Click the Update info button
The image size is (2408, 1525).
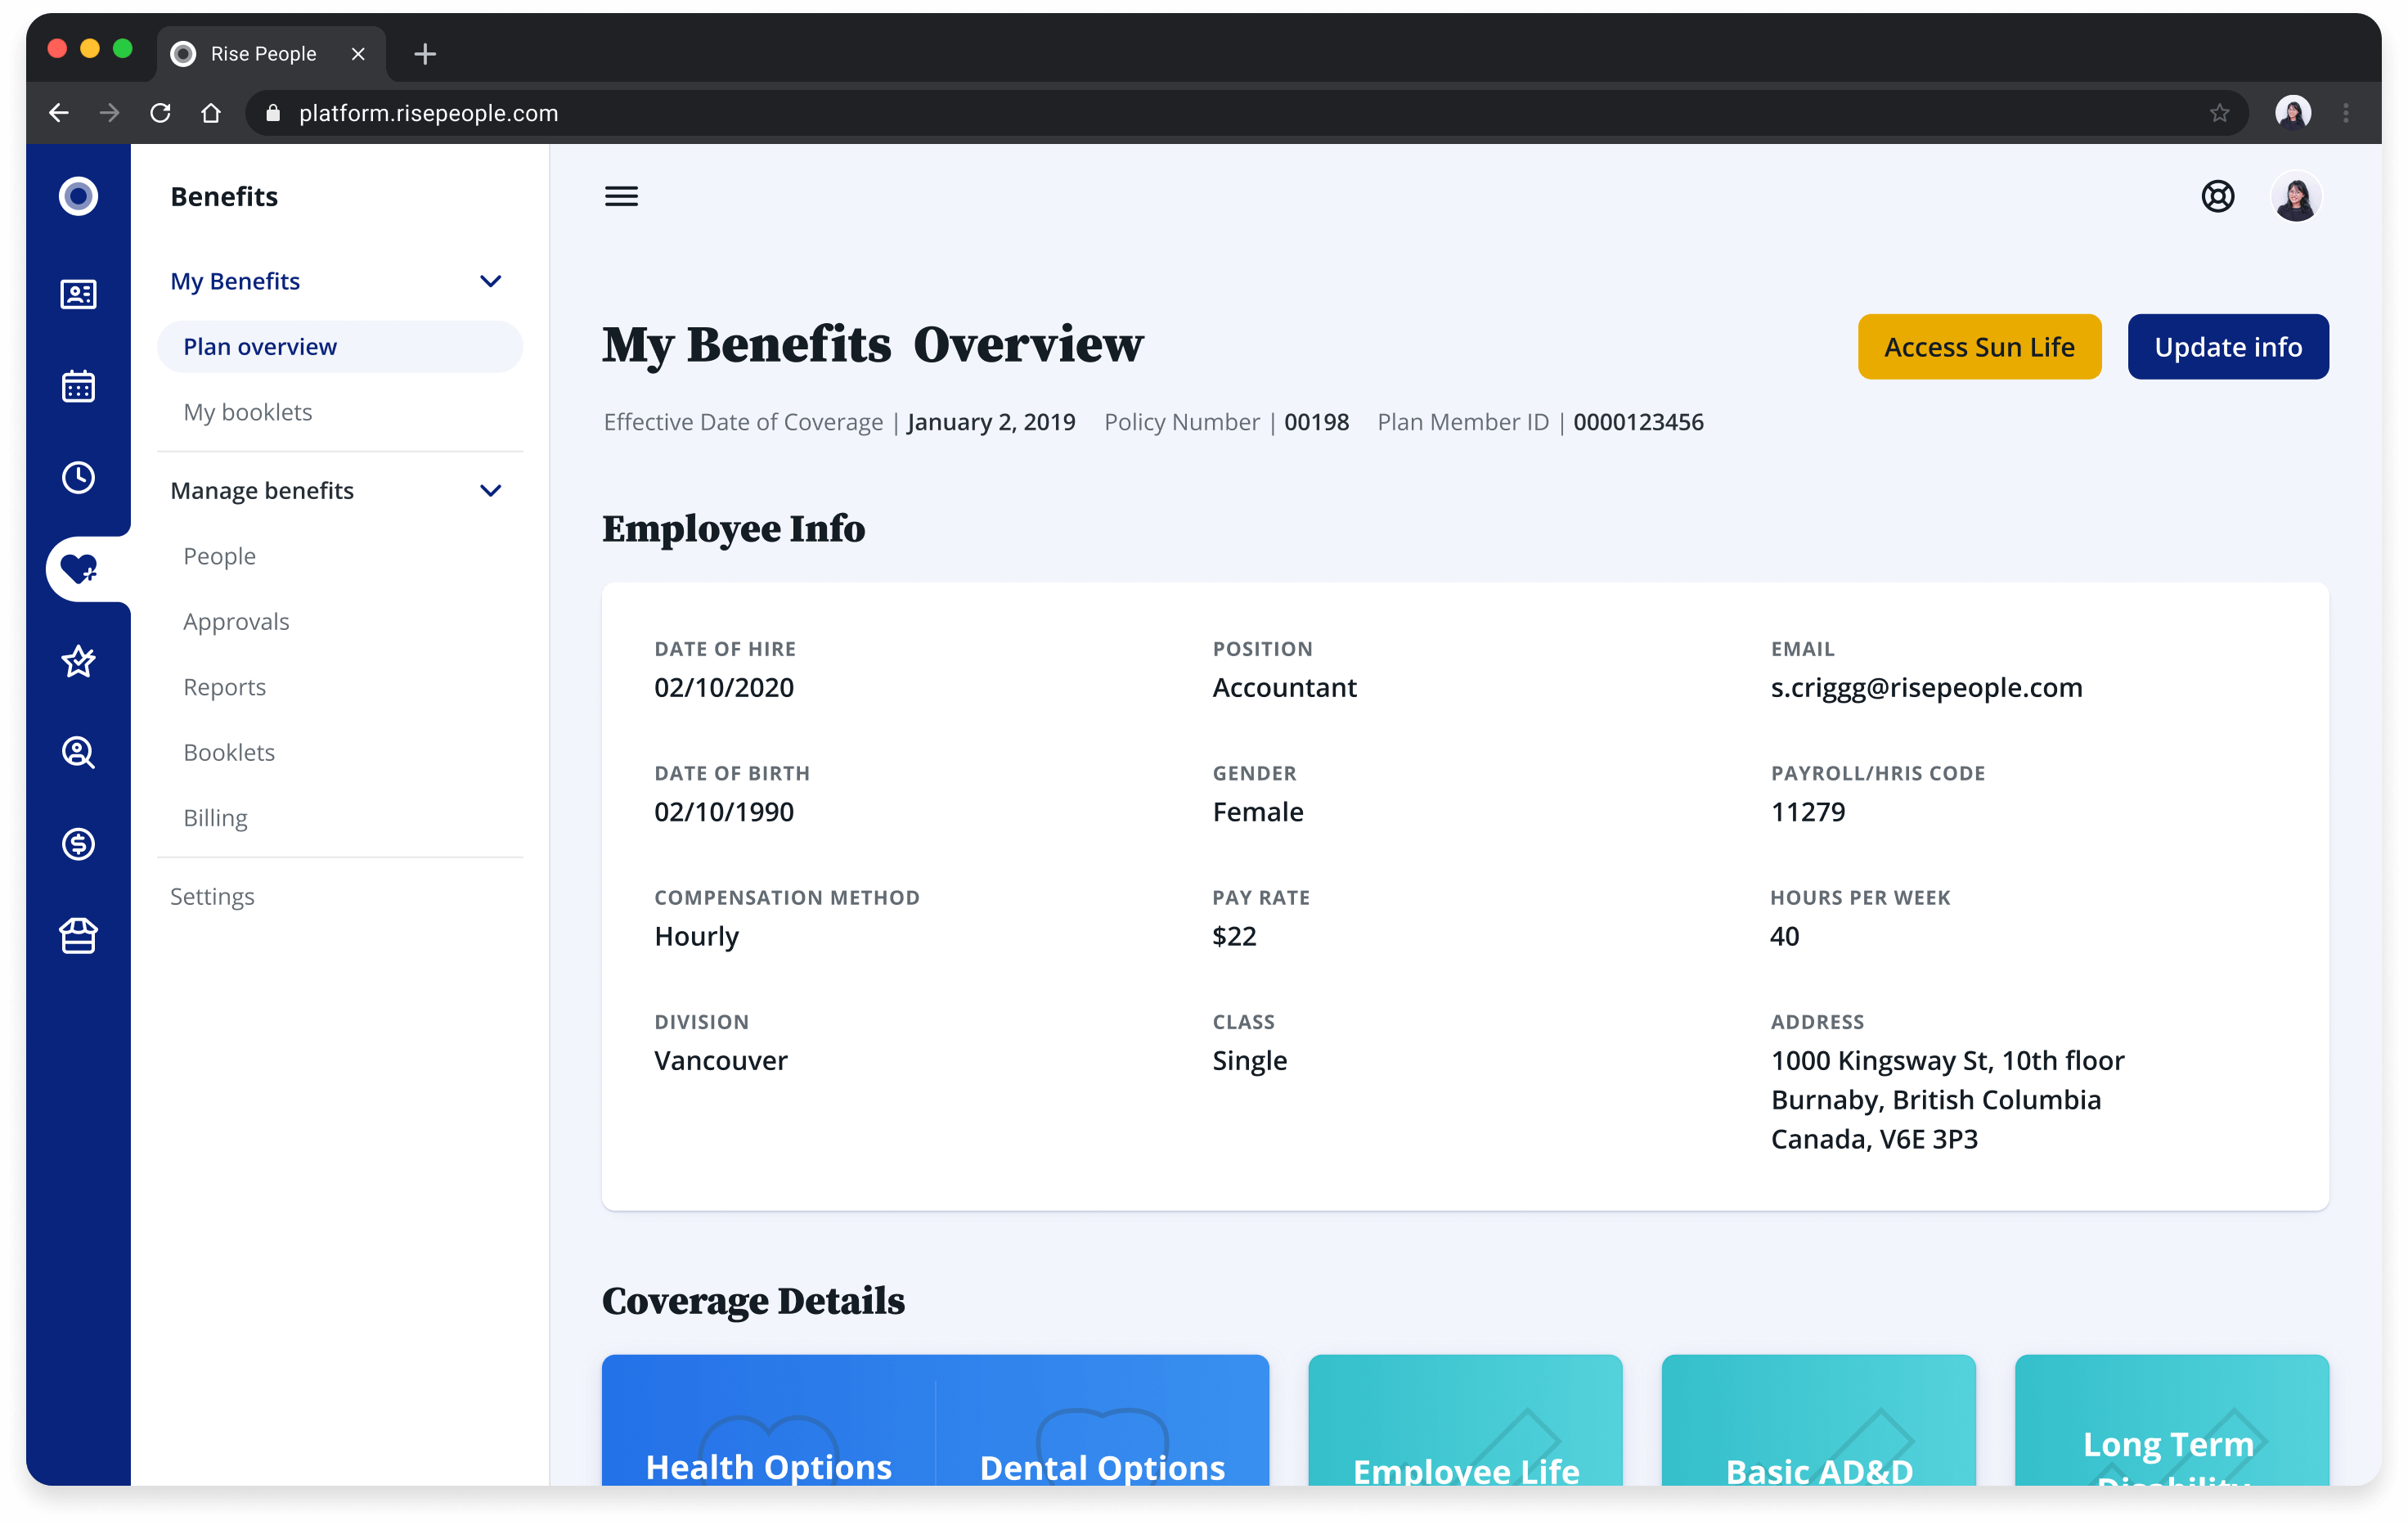click(2227, 347)
